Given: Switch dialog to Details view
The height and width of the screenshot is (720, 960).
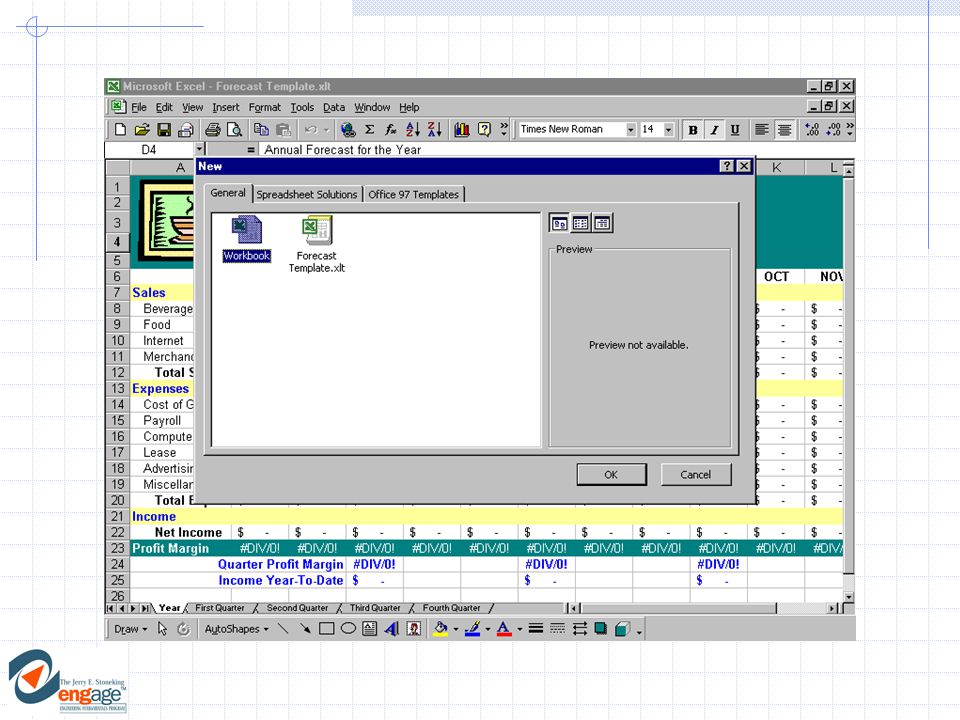Looking at the screenshot, I should [602, 223].
